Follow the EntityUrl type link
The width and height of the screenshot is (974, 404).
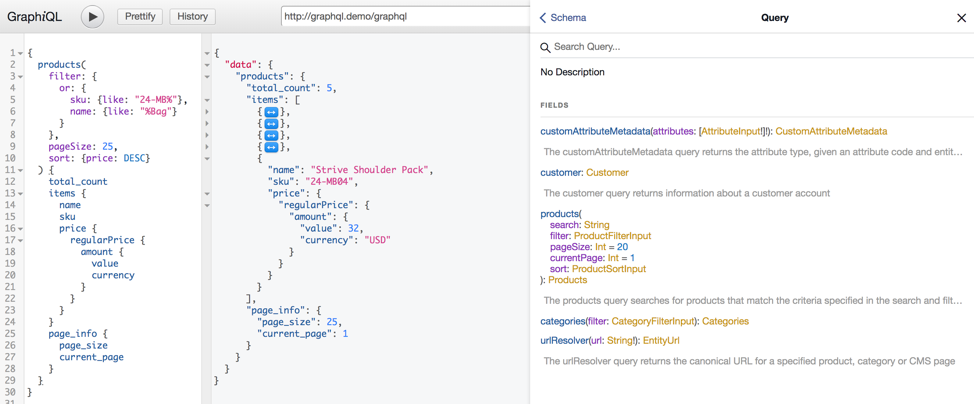pyautogui.click(x=661, y=341)
